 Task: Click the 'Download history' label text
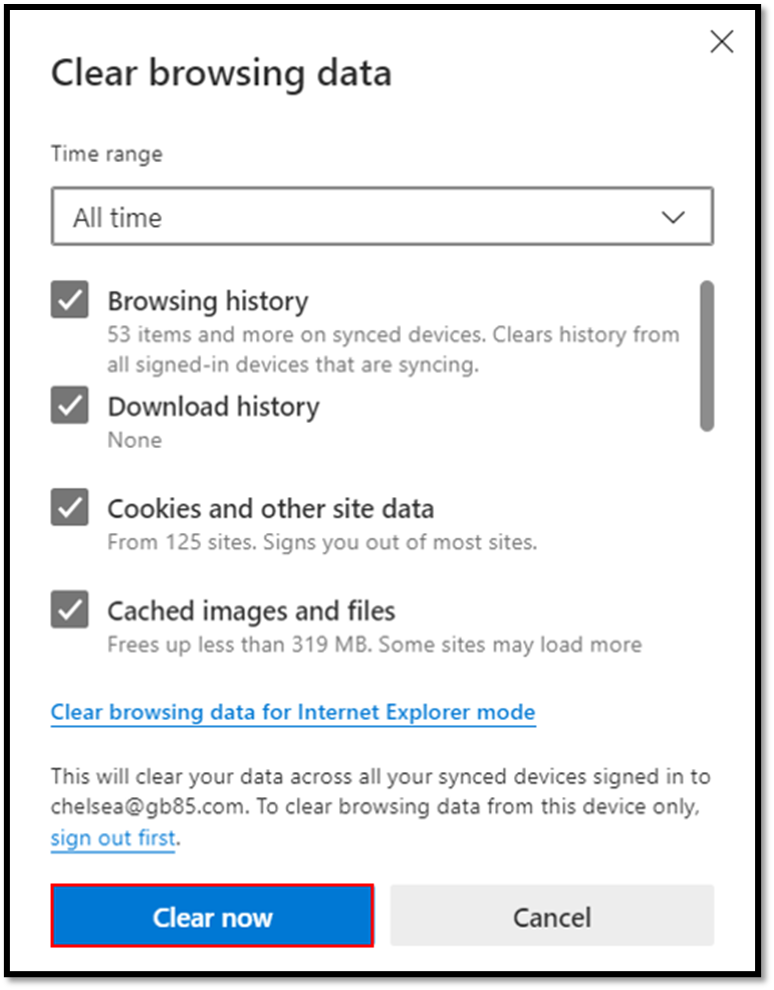tap(213, 406)
